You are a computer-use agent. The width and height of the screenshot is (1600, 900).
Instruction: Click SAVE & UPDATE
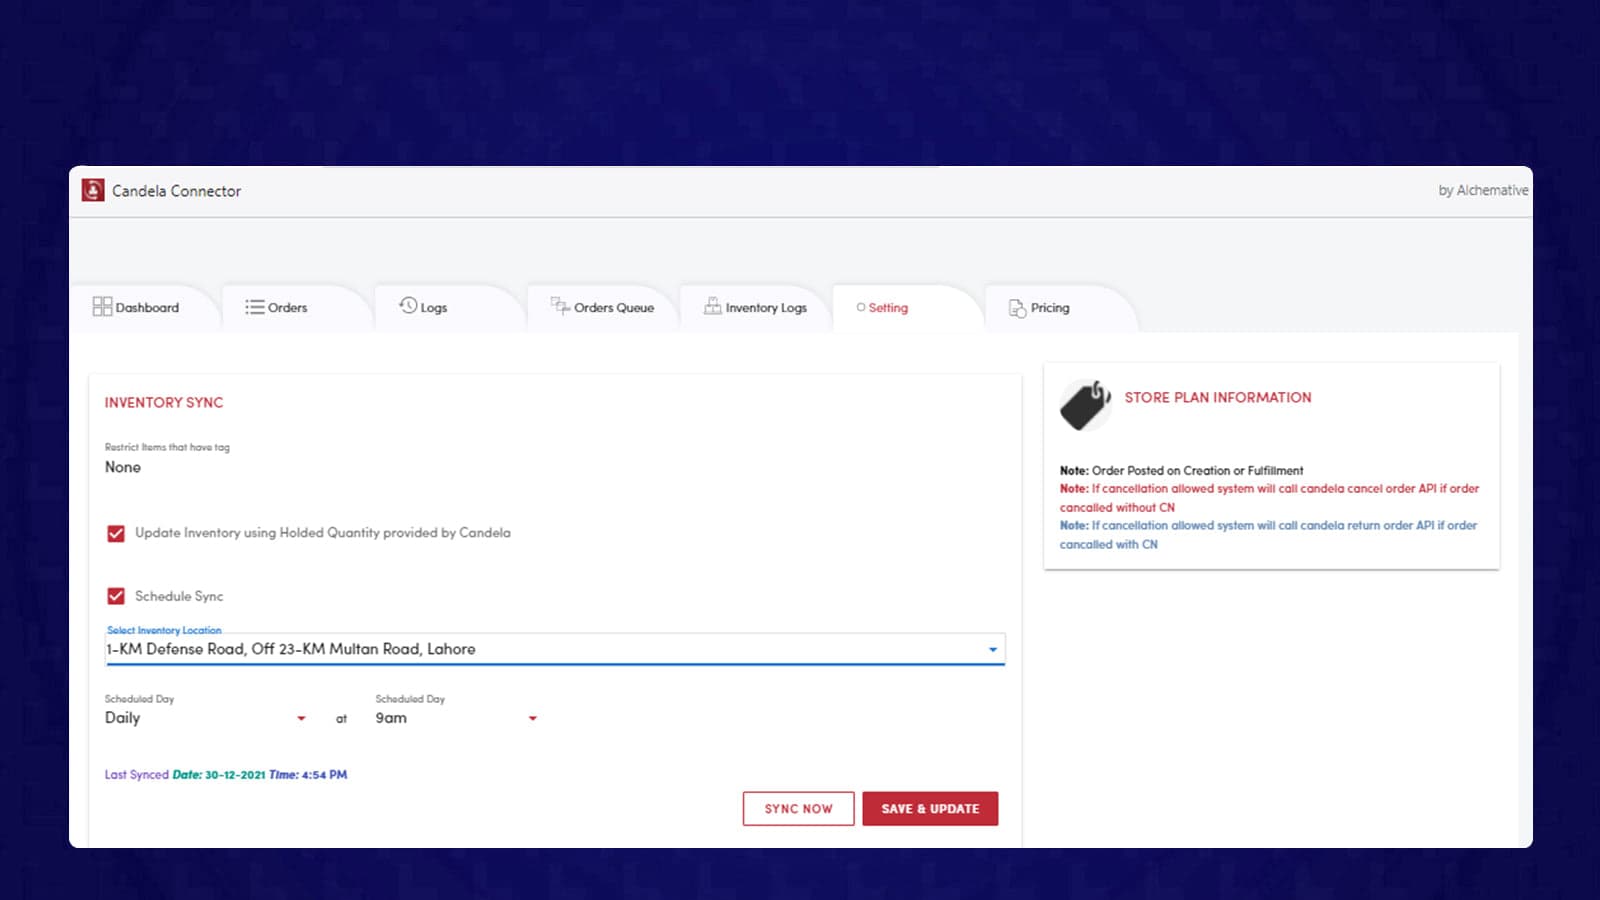[930, 808]
